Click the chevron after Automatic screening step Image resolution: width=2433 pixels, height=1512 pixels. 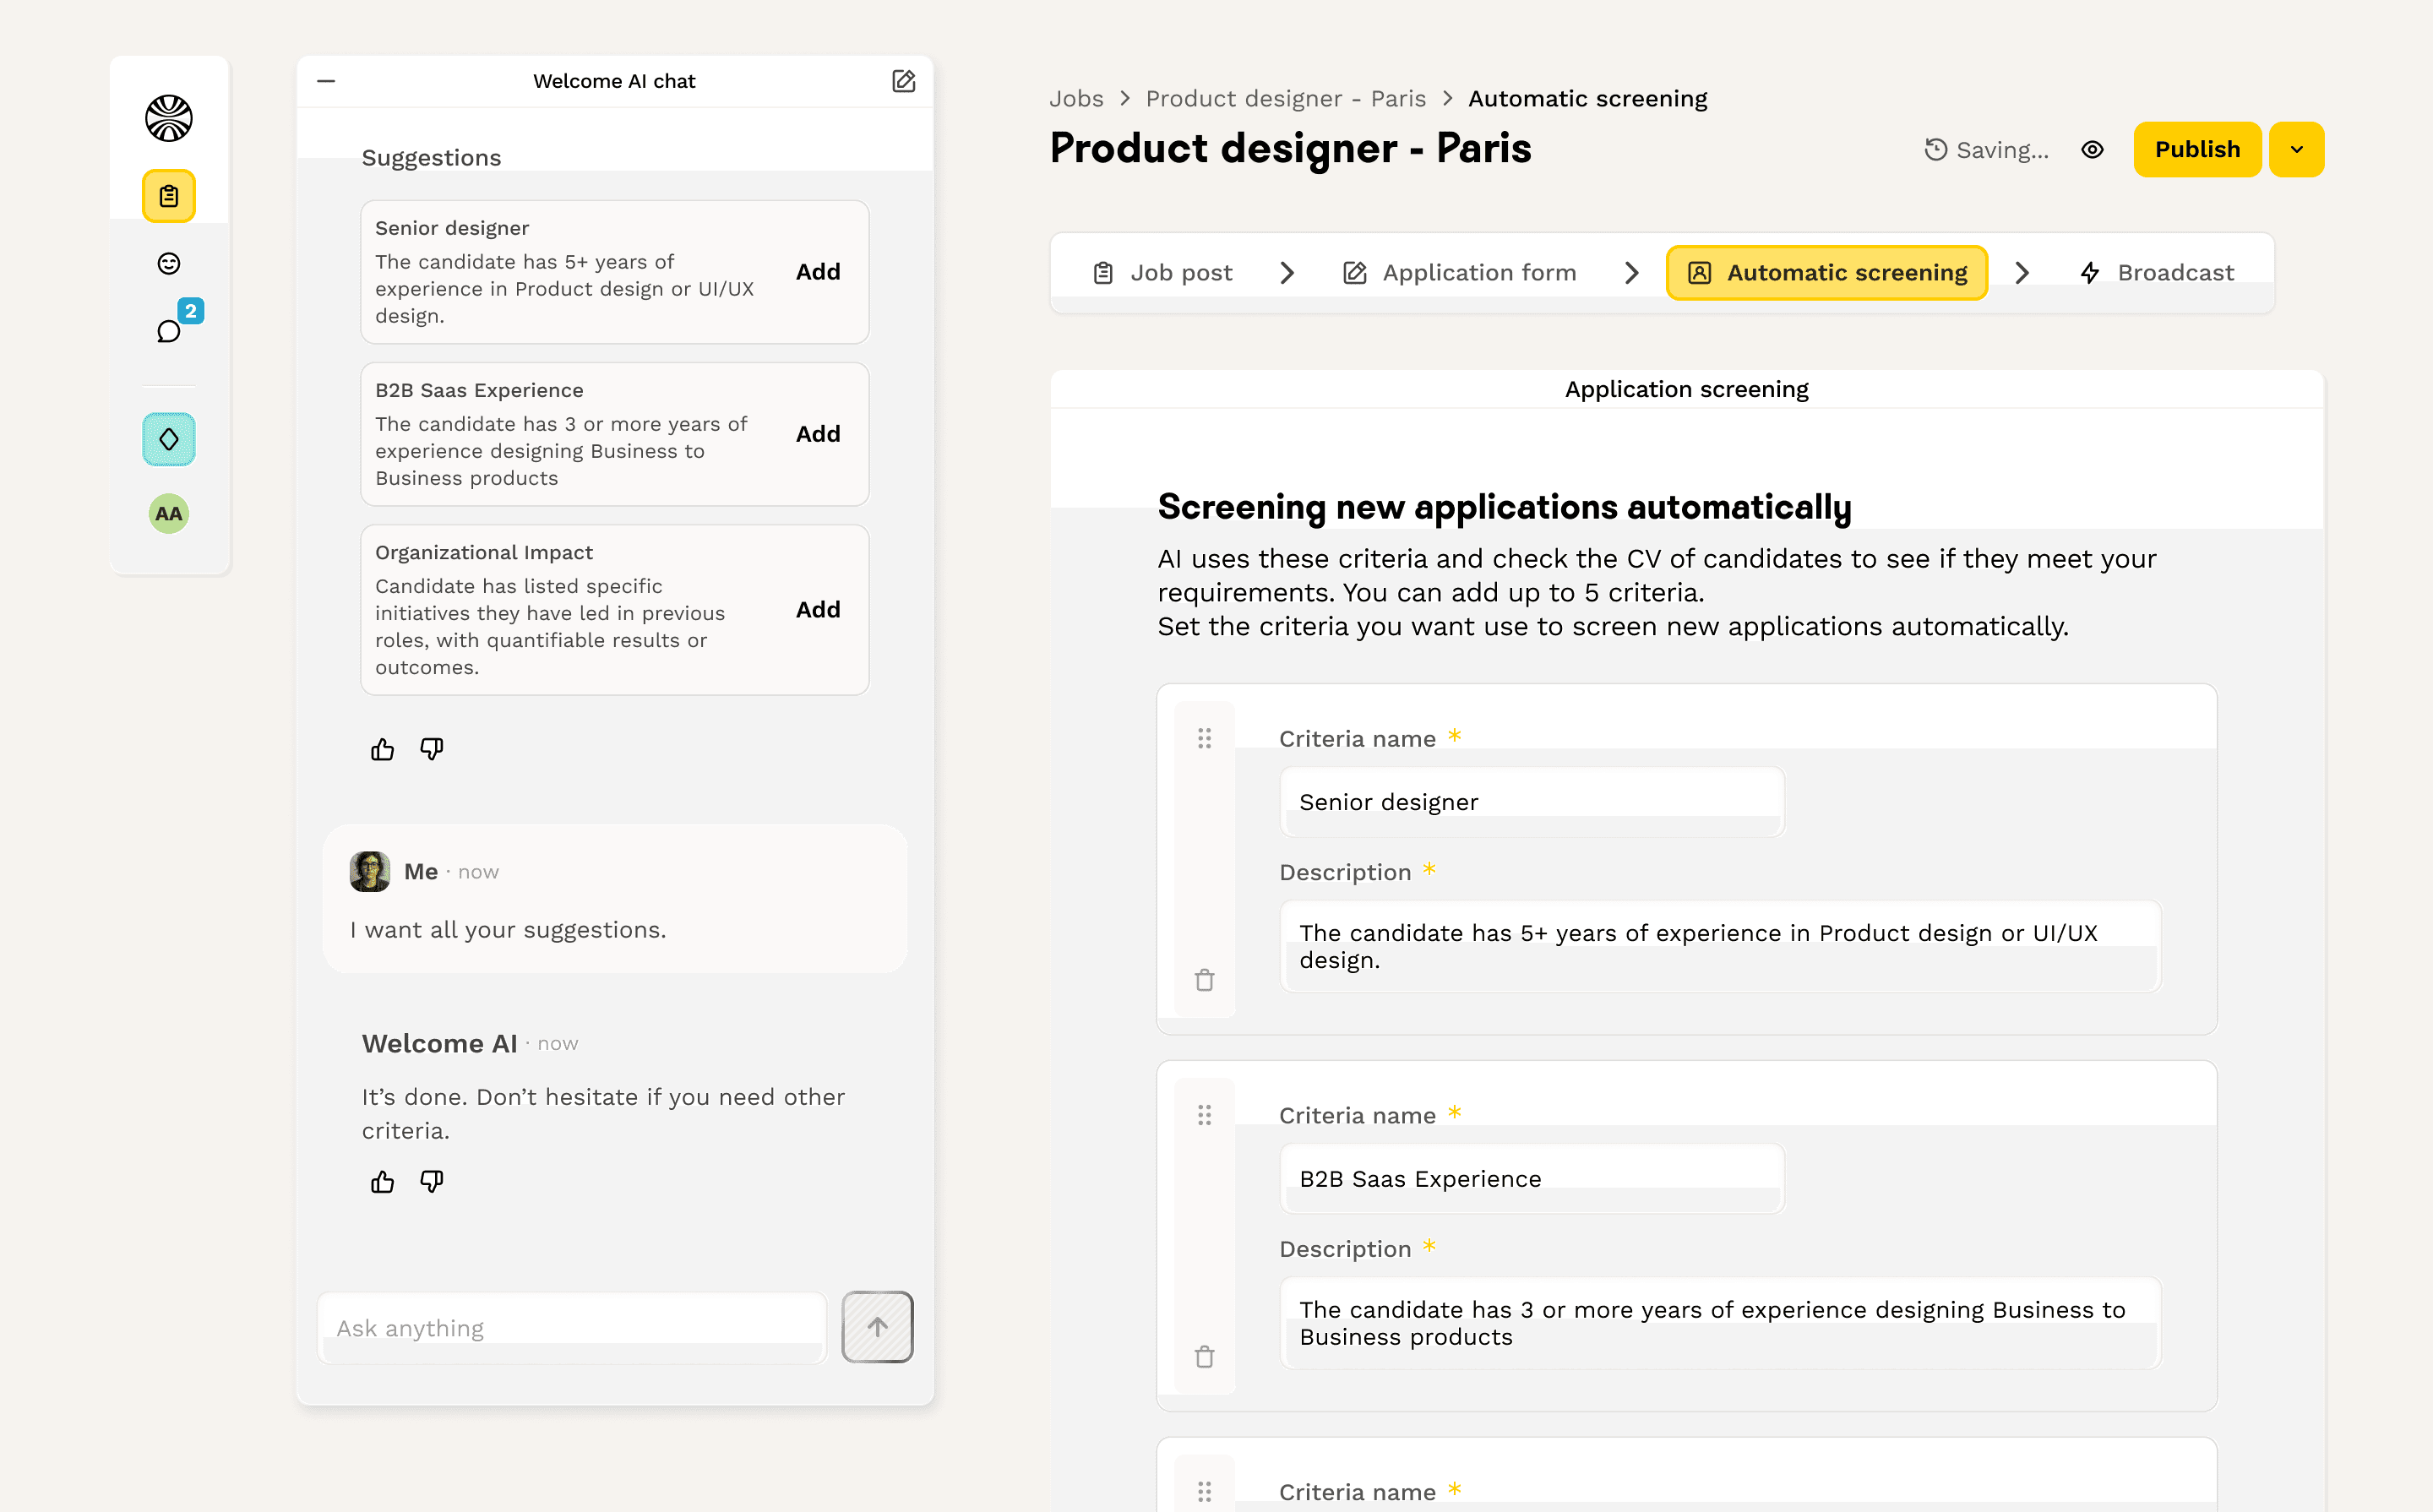pyautogui.click(x=2022, y=273)
